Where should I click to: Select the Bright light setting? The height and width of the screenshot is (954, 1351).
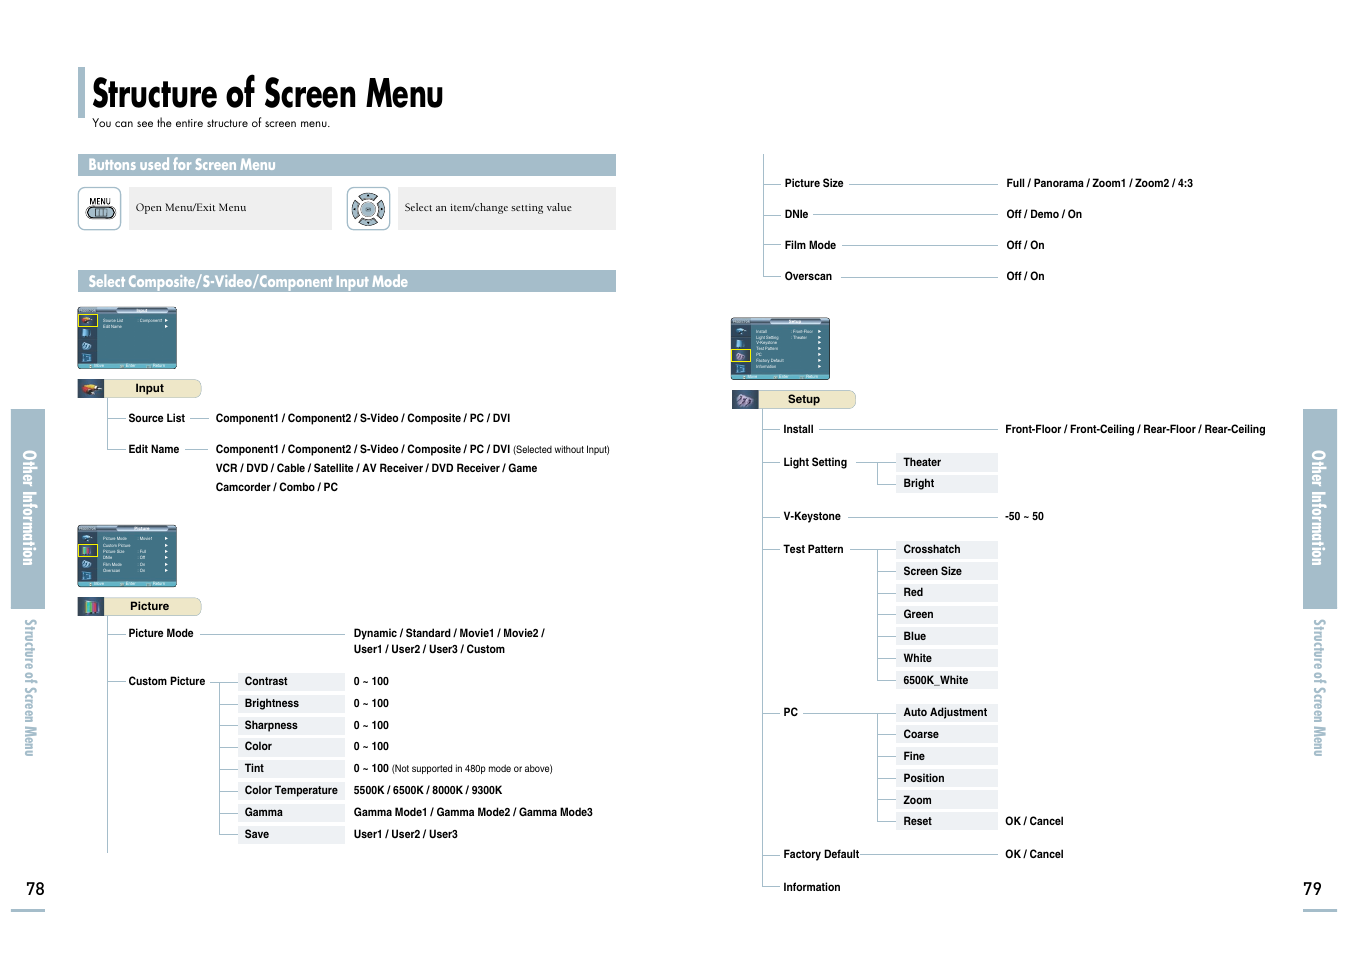(947, 484)
